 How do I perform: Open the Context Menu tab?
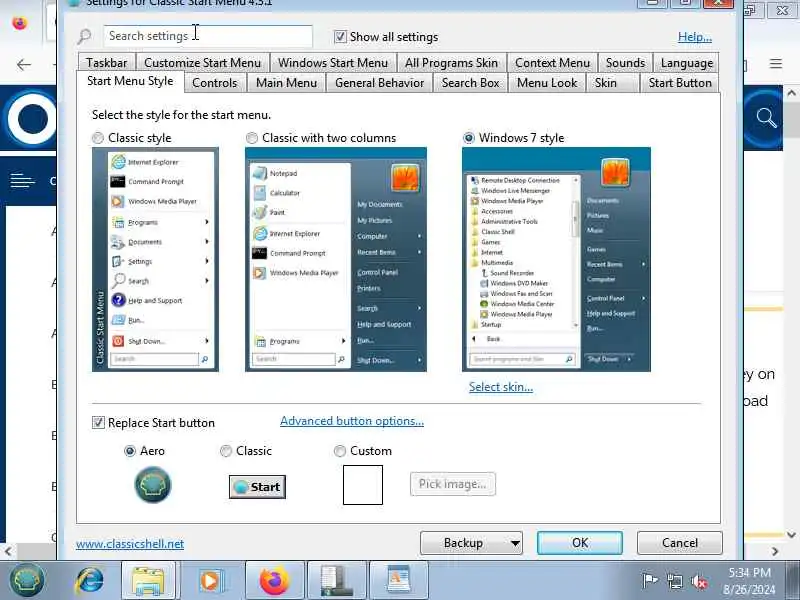552,62
